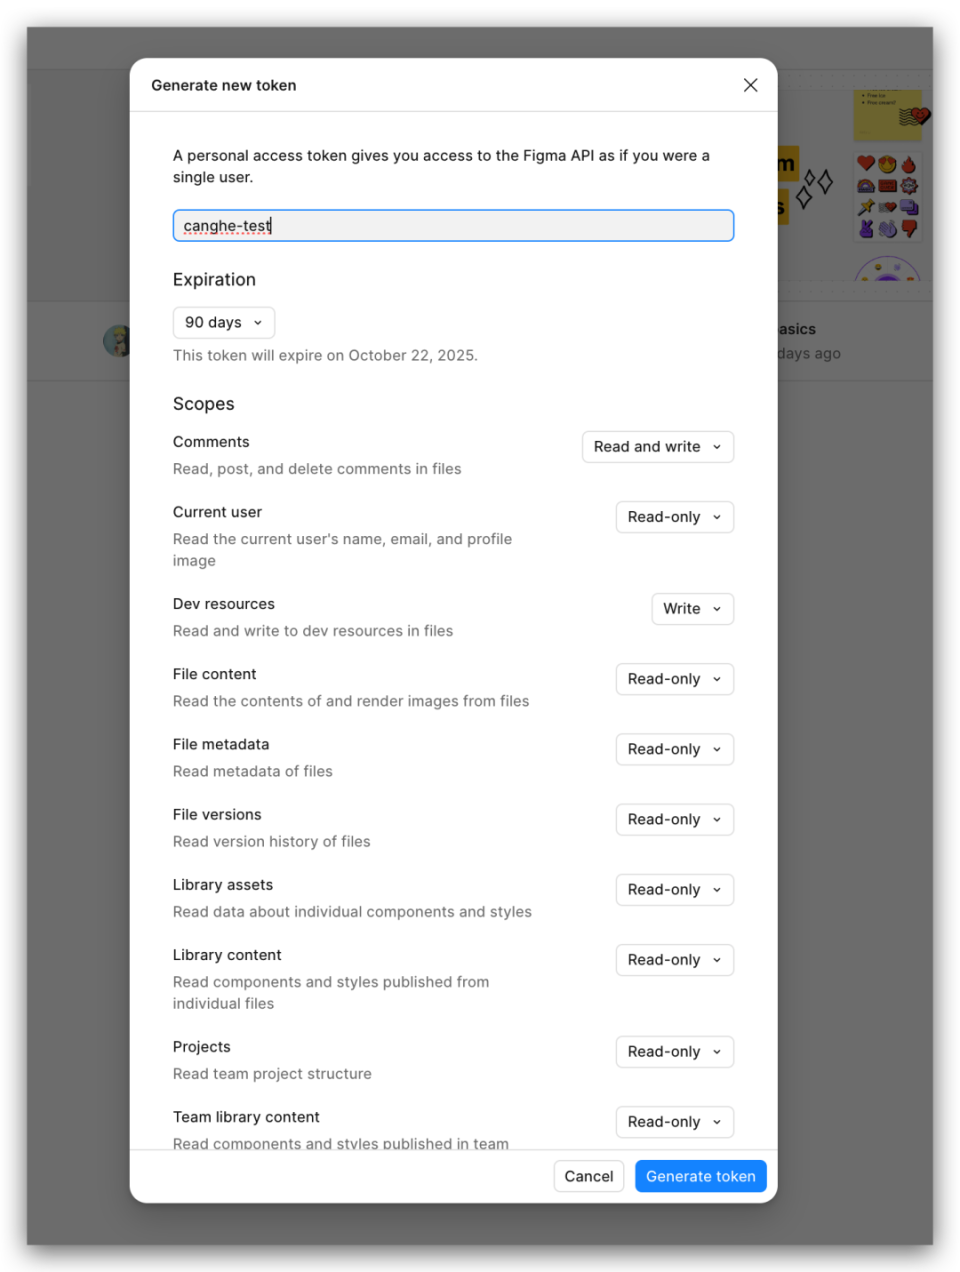
Task: Open the Library content scope dropdown
Action: coord(674,960)
